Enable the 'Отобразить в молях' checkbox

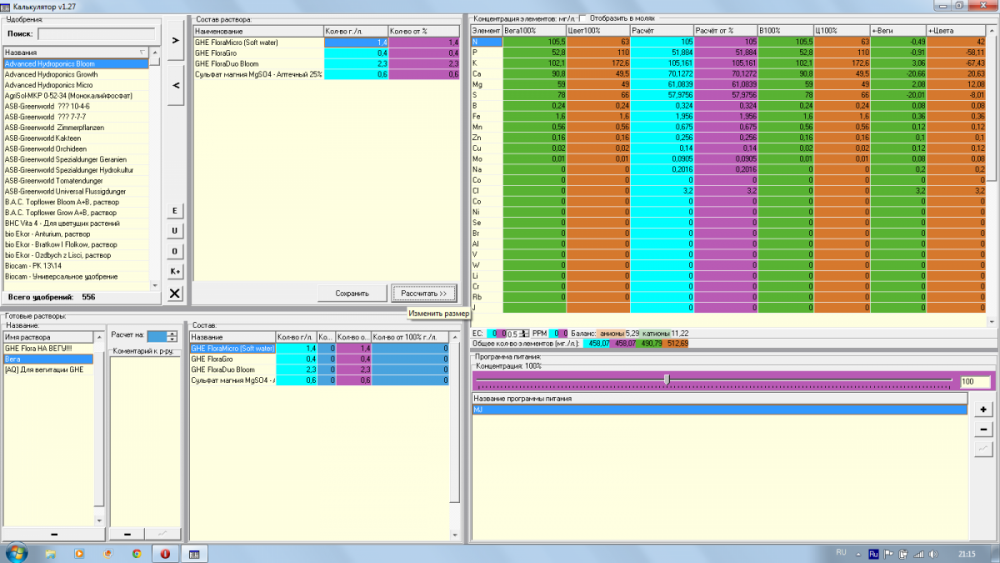[x=583, y=18]
